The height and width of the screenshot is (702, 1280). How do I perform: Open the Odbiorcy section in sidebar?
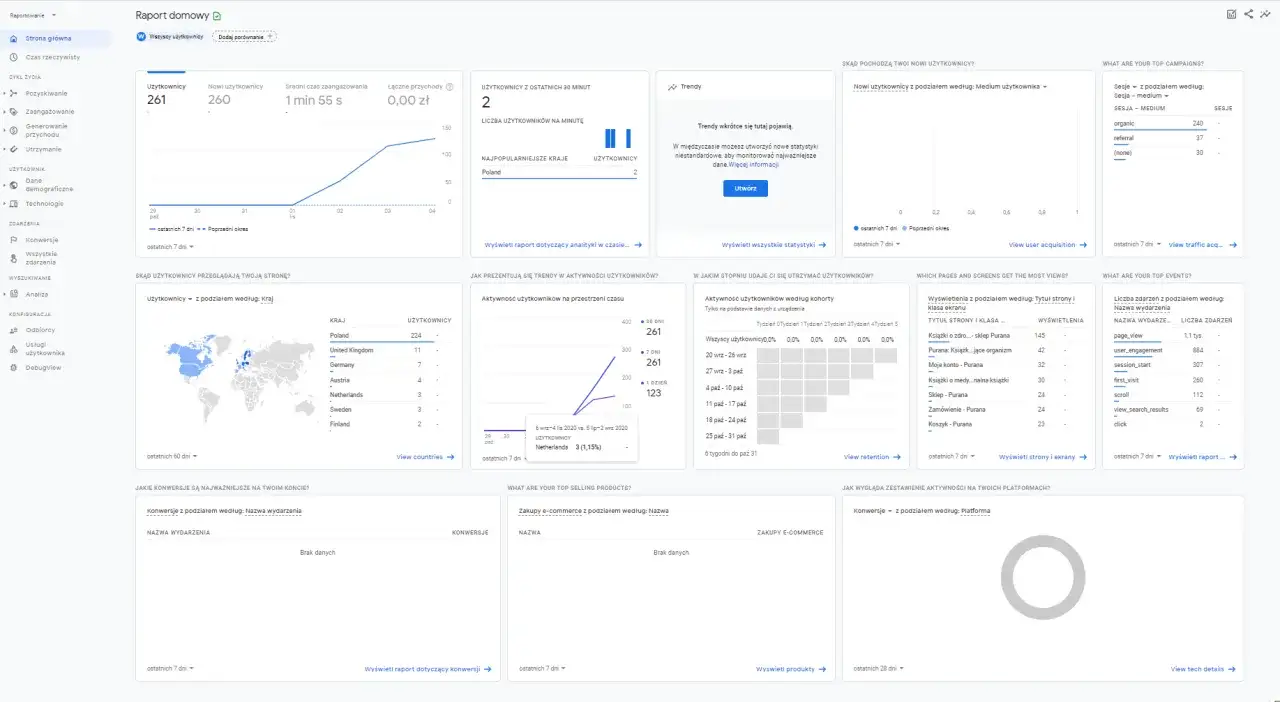pyautogui.click(x=13, y=329)
